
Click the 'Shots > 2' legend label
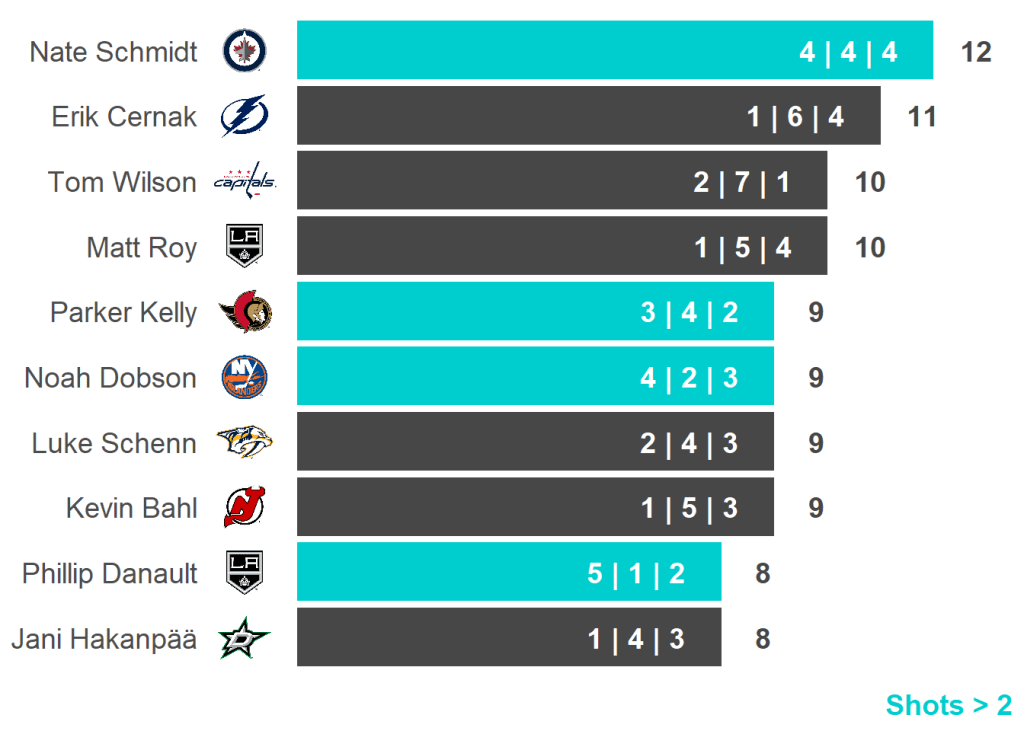pyautogui.click(x=948, y=705)
